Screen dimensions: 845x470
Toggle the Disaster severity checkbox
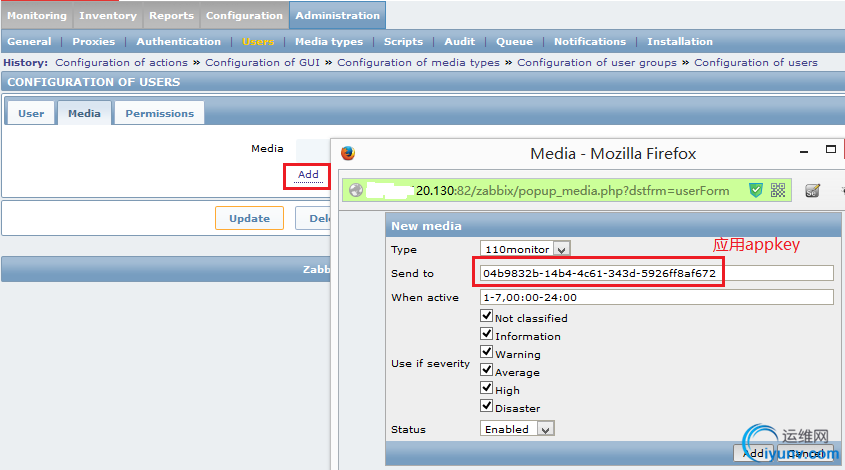click(487, 405)
